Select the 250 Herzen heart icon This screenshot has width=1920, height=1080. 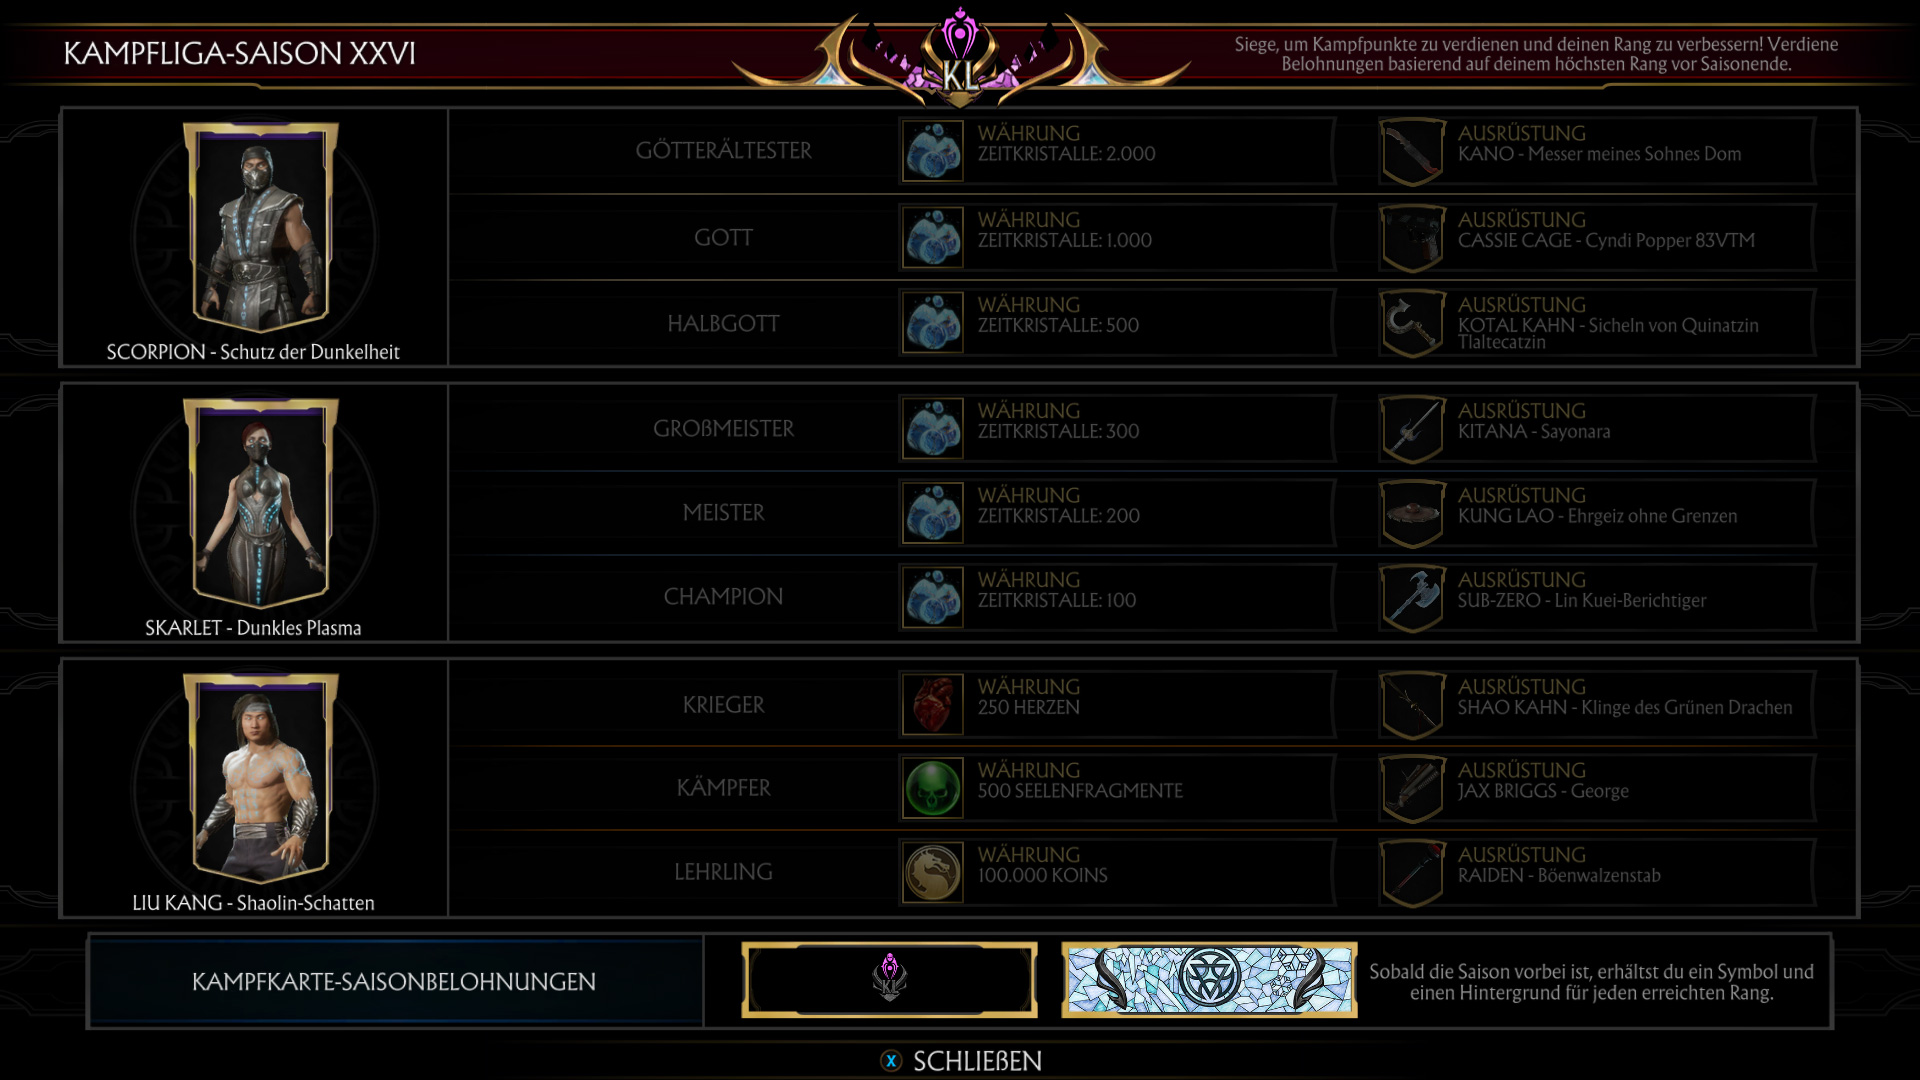coord(933,704)
